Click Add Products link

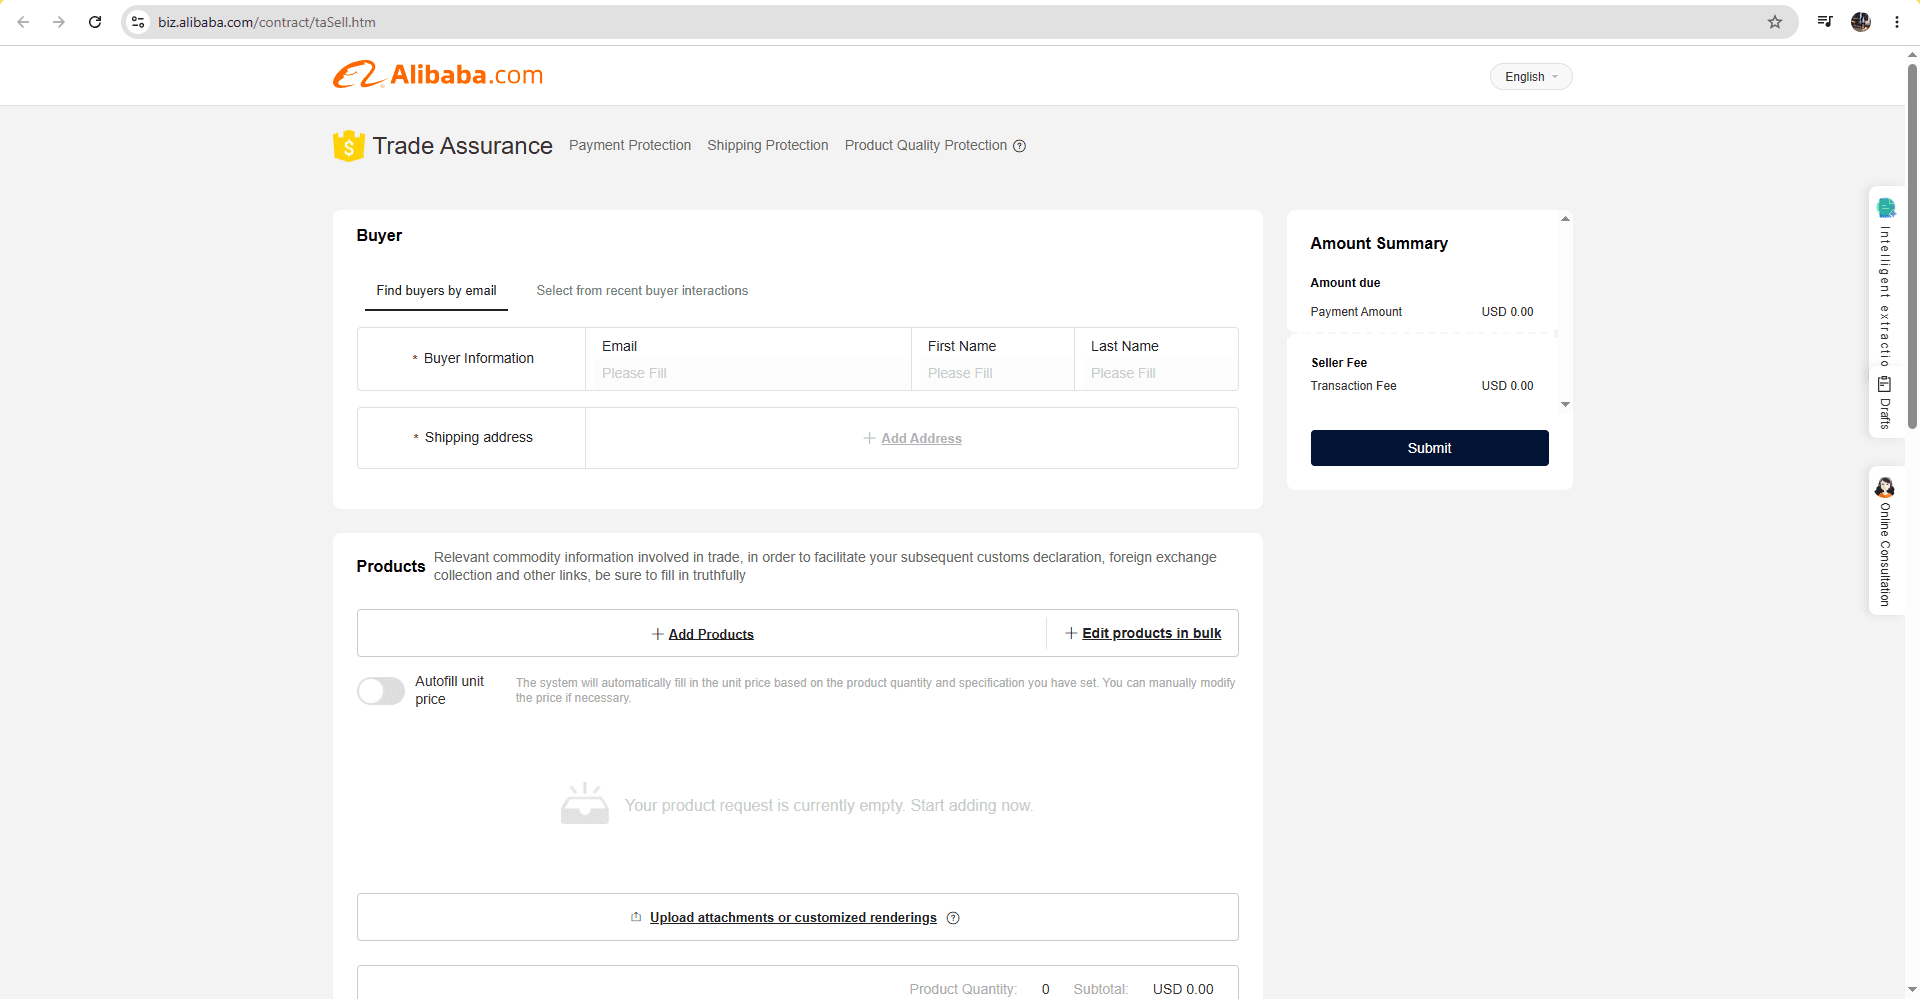point(711,634)
